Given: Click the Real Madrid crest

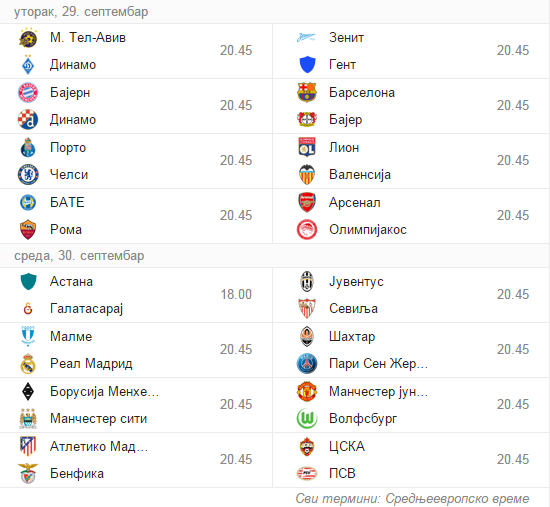Looking at the screenshot, I should (x=28, y=363).
